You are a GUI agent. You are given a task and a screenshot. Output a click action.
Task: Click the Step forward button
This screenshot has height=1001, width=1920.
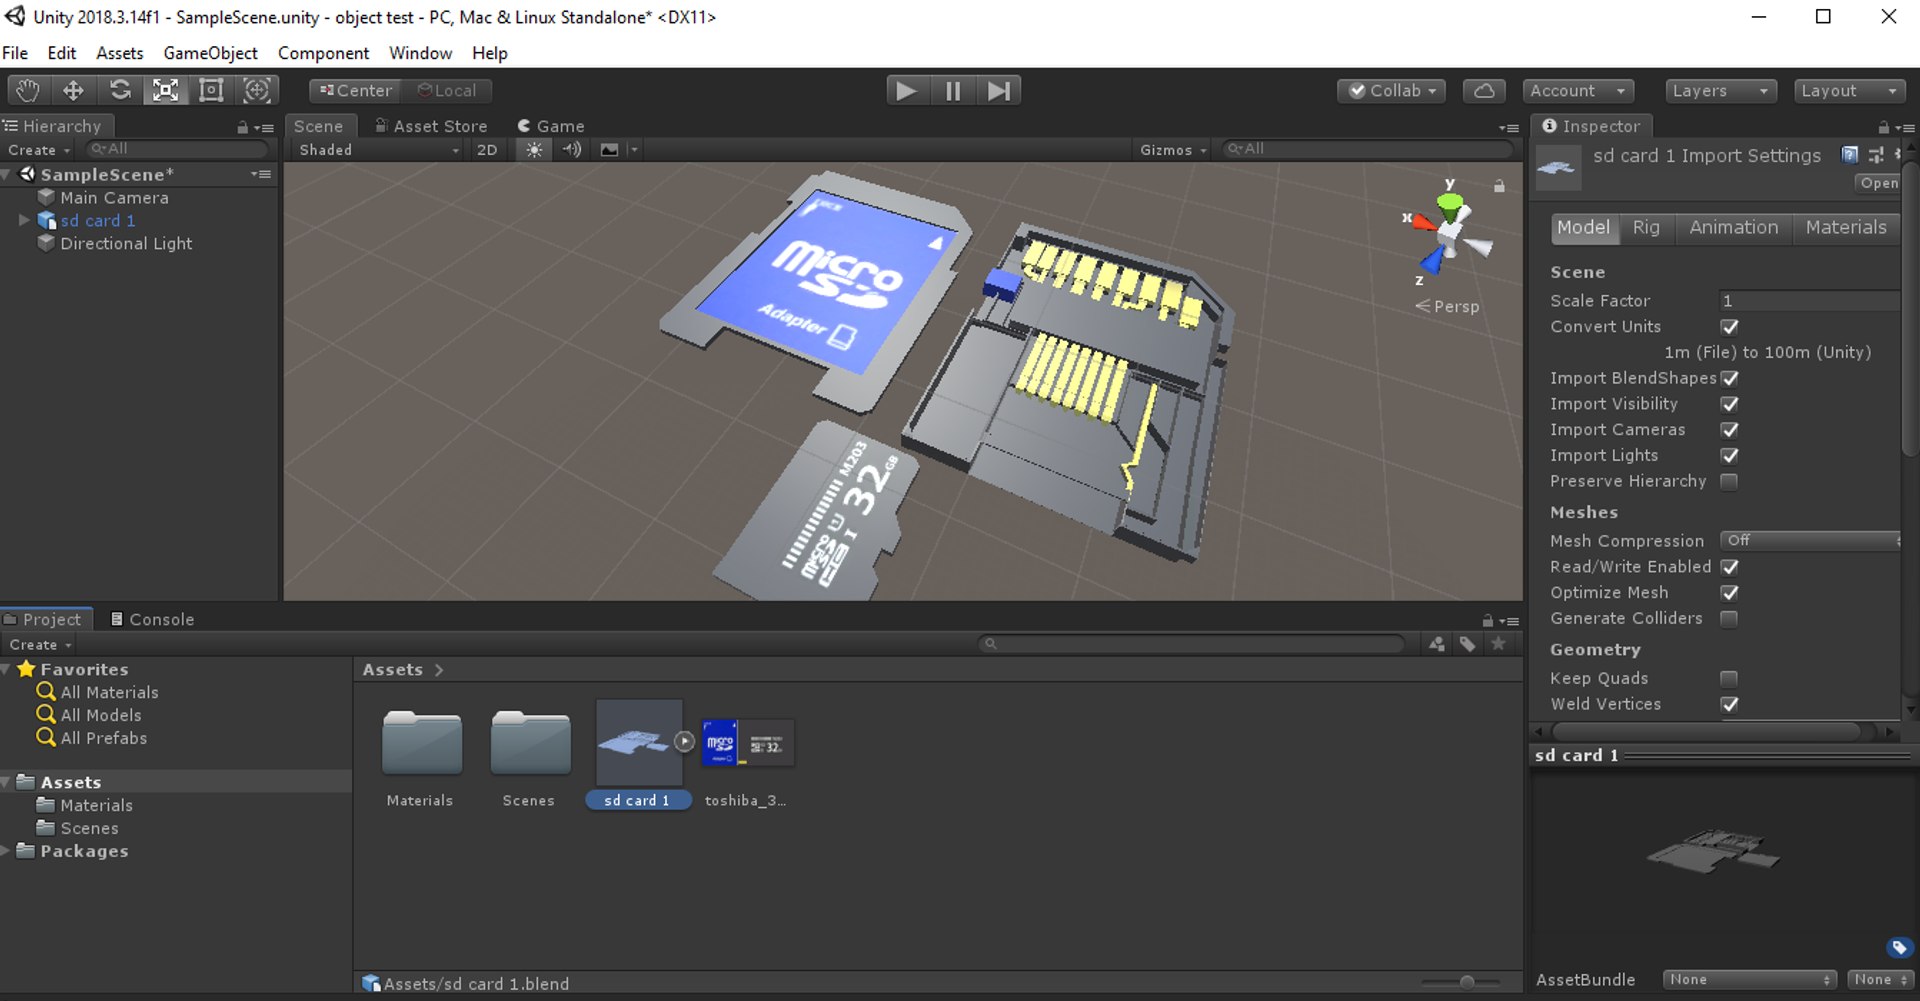coord(999,91)
